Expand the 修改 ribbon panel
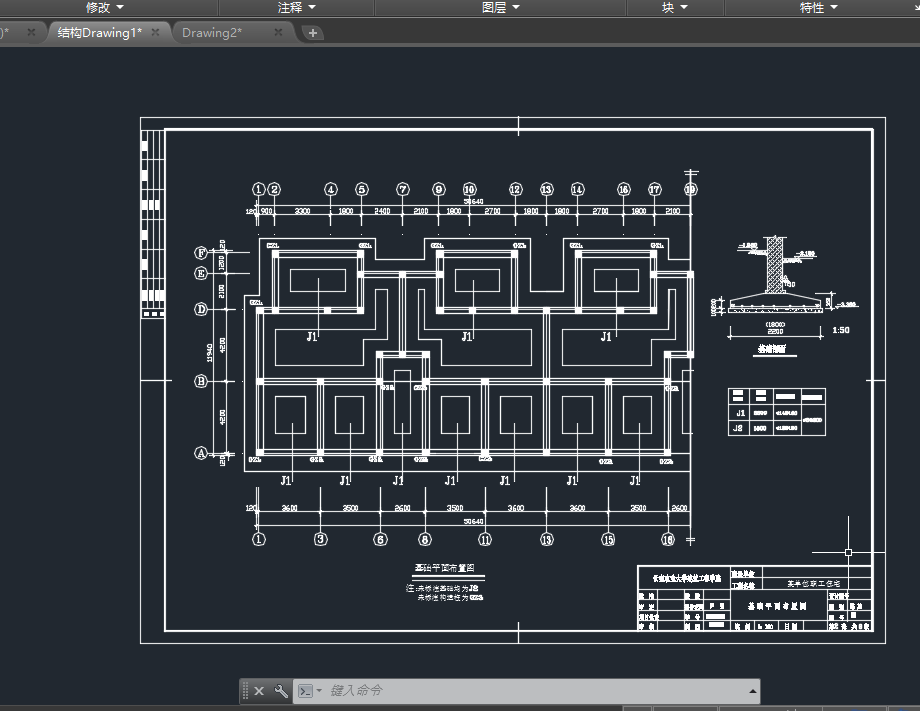Viewport: 920px width, 711px height. 104,7
